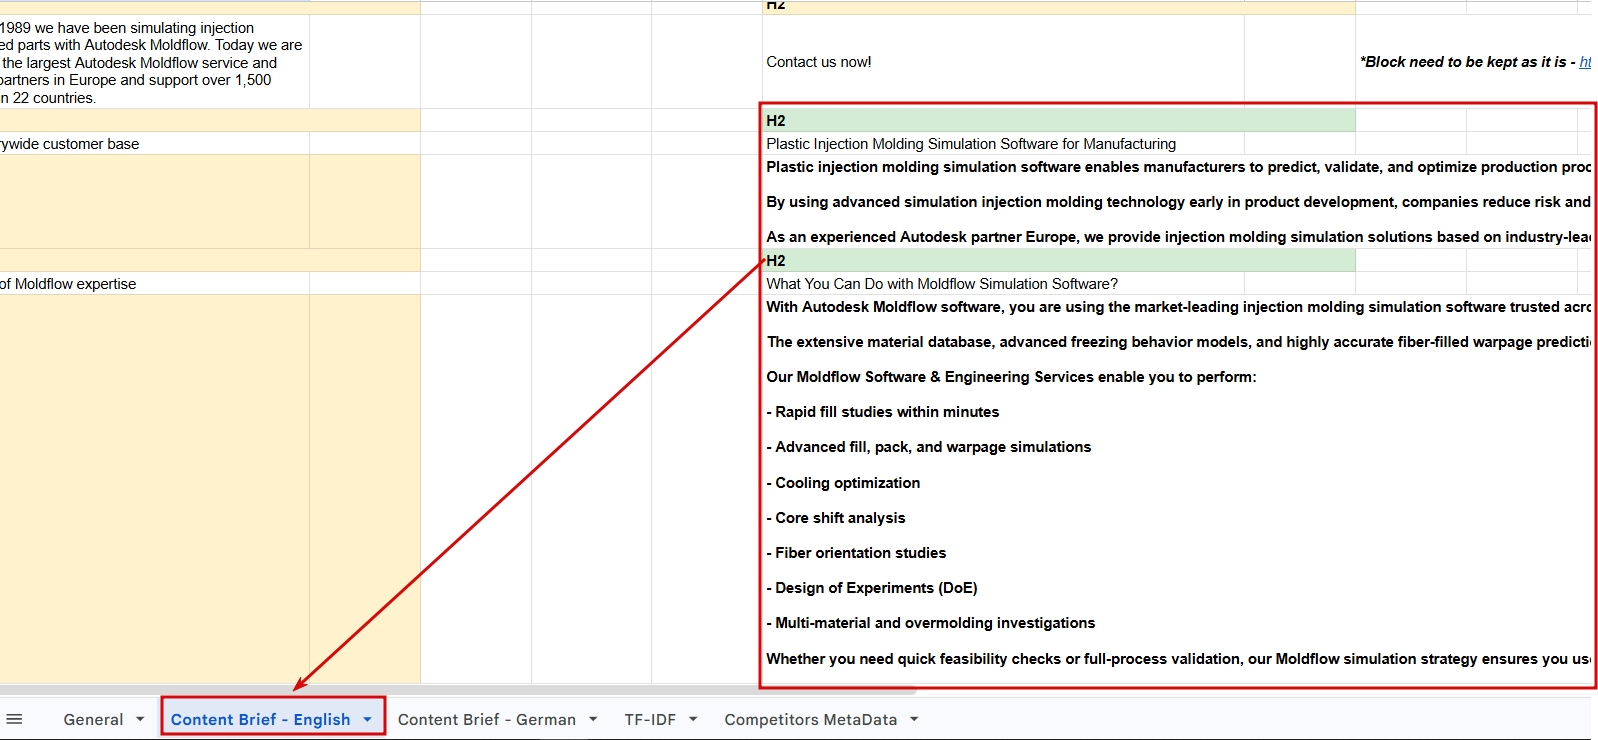
Task: Click 'As an experienced Autodesk partner Europe' text
Action: pyautogui.click(x=1178, y=237)
